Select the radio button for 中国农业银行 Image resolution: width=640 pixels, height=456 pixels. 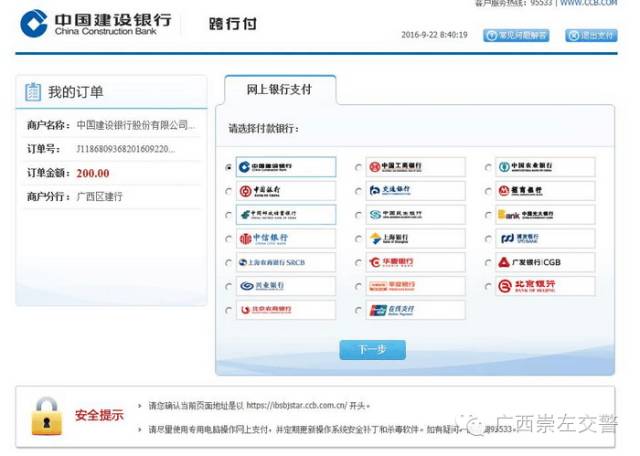coord(488,167)
